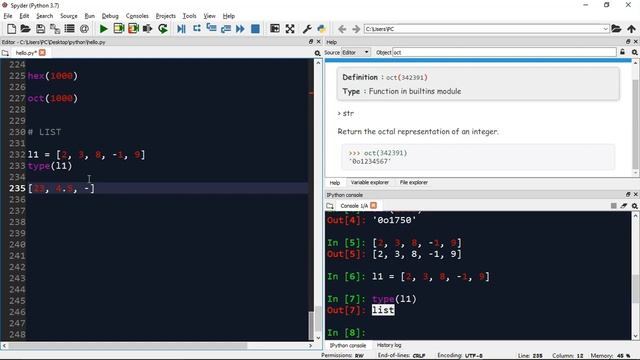Run the file with the green play button
Viewport: 640px width, 360px height.
104,29
